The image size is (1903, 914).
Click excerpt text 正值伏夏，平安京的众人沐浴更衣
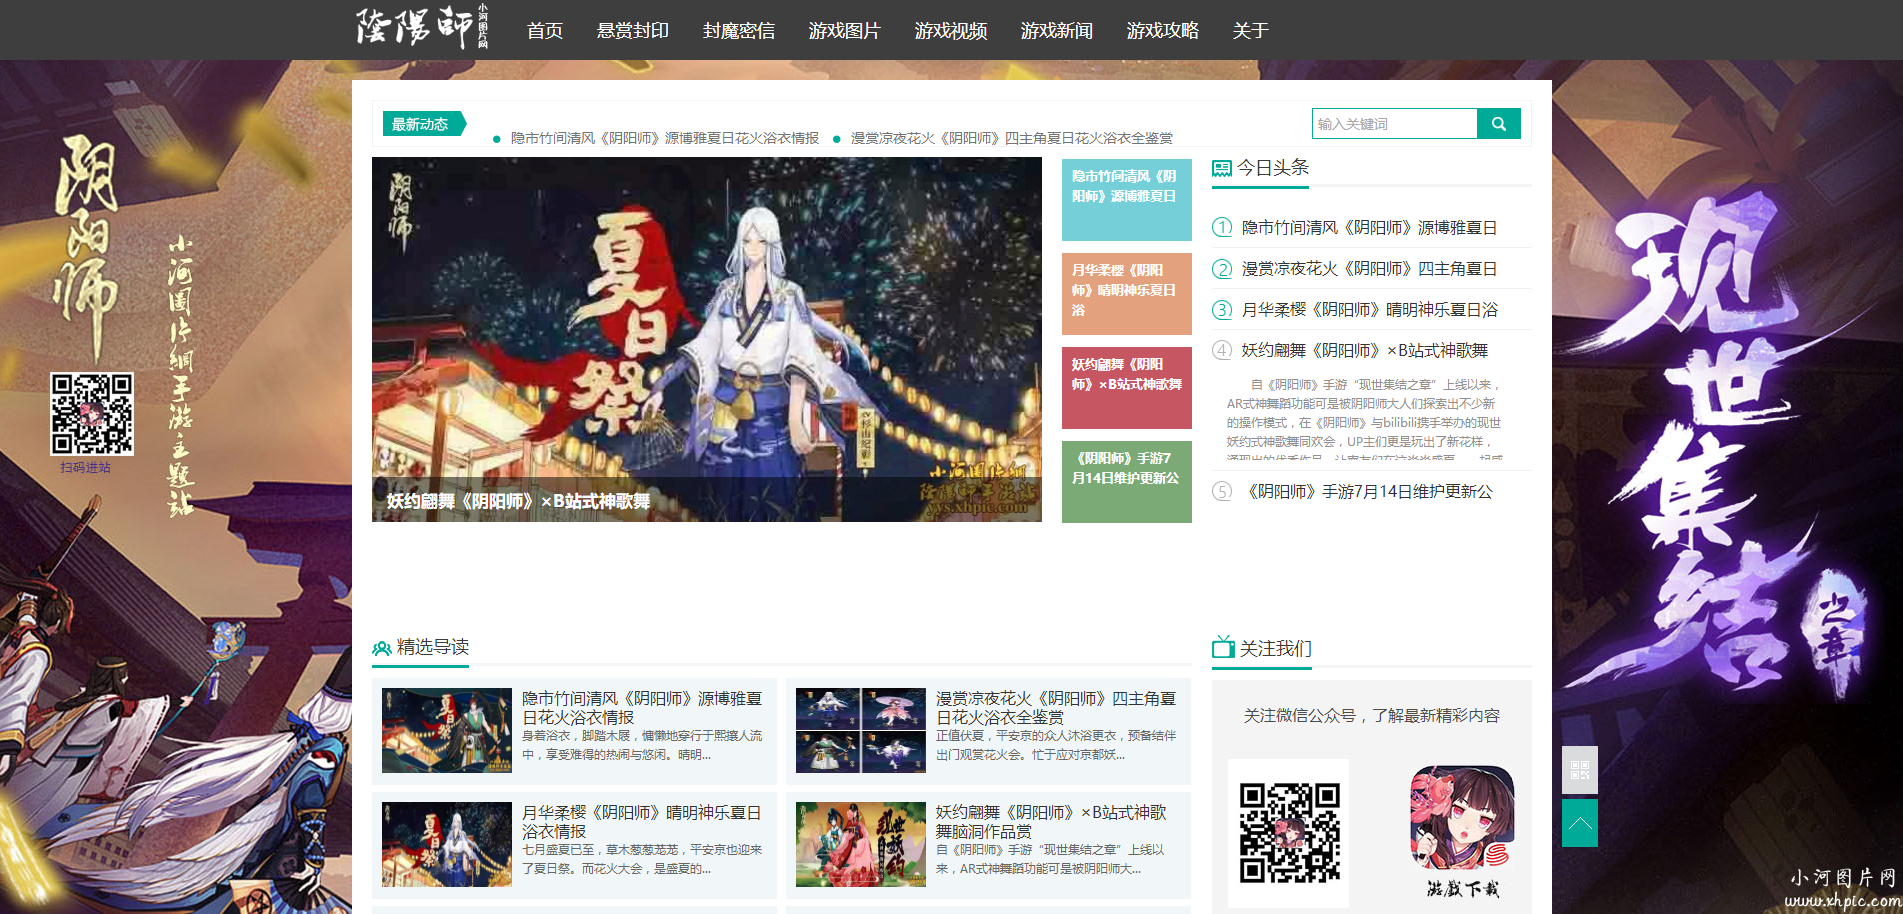1056,745
